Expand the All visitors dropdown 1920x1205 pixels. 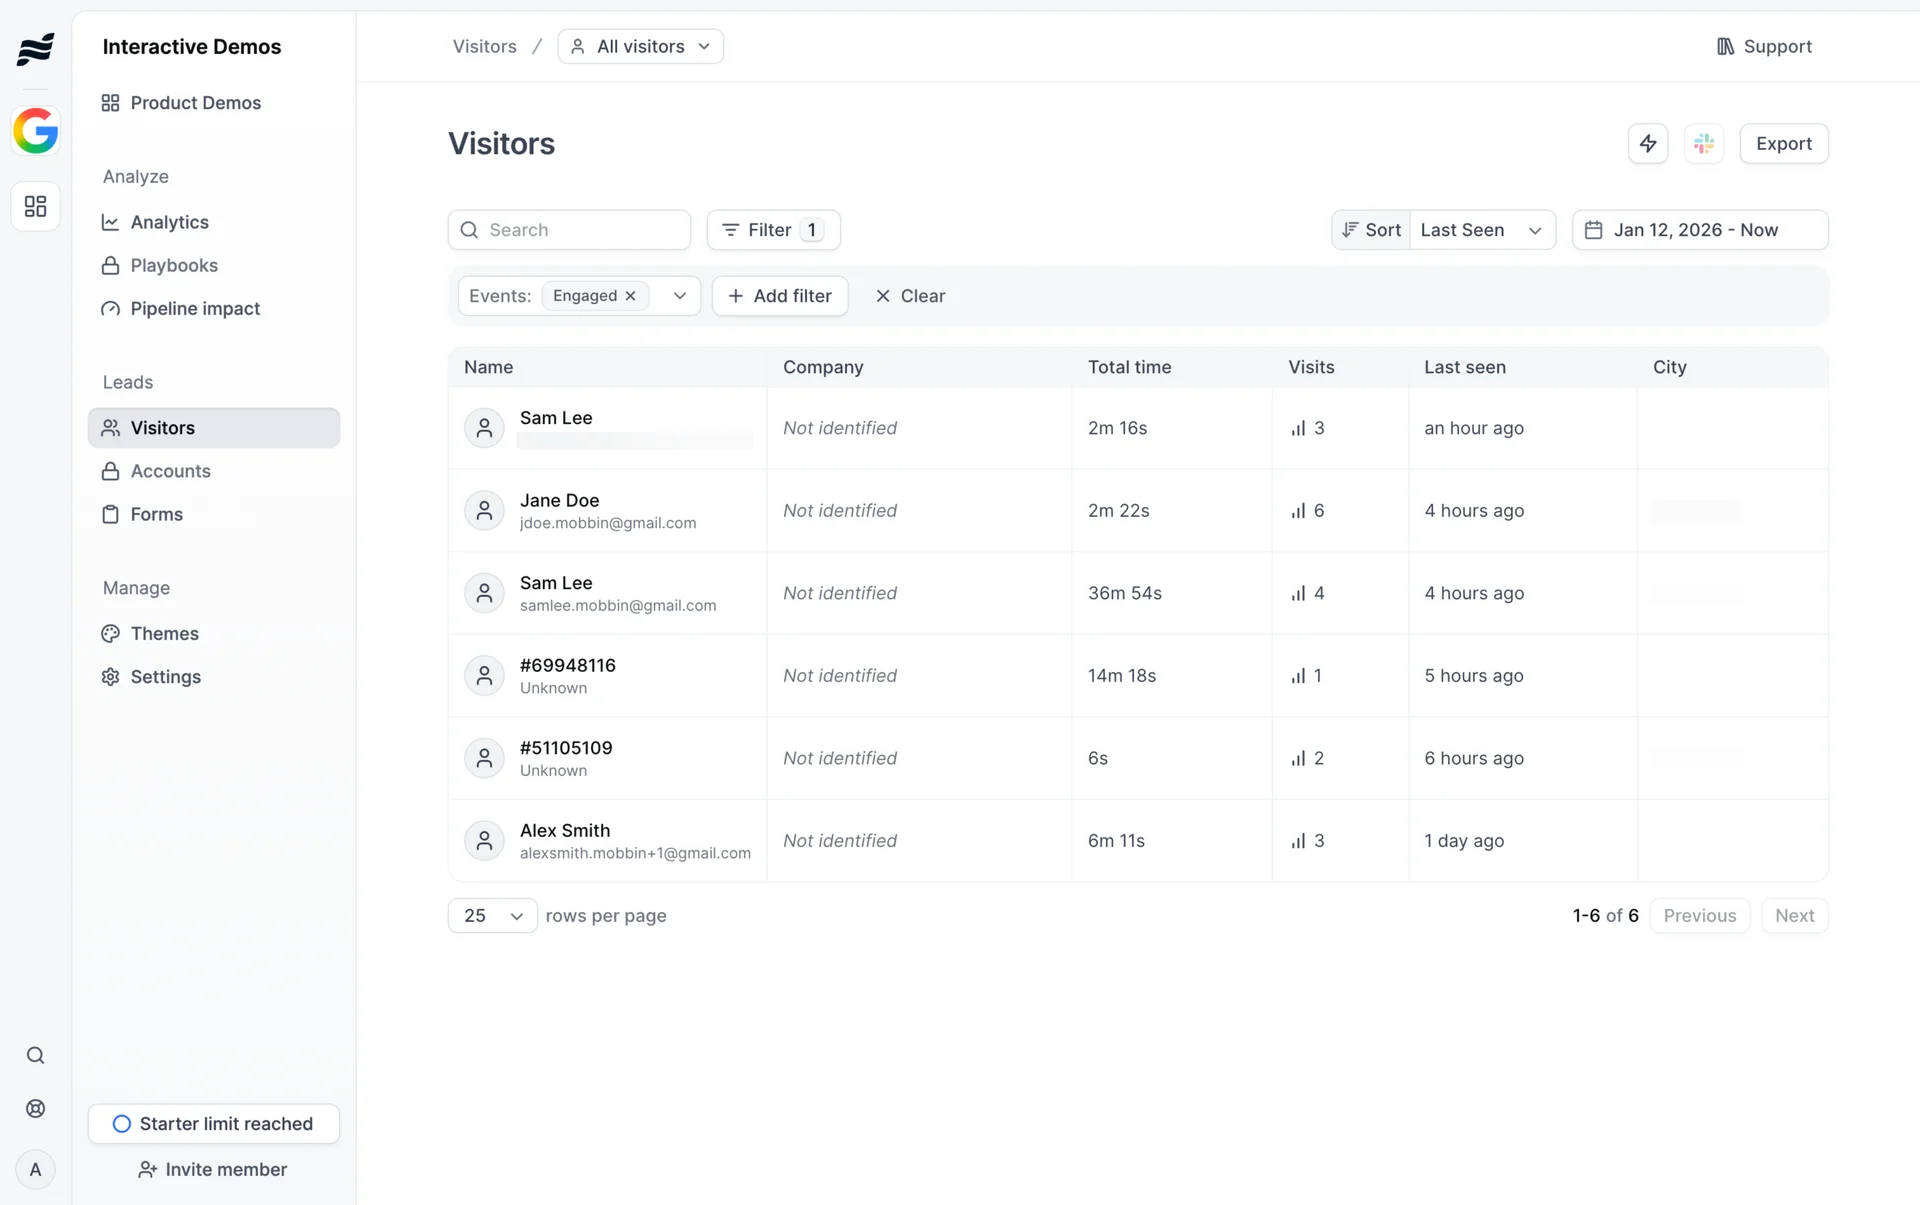(641, 46)
